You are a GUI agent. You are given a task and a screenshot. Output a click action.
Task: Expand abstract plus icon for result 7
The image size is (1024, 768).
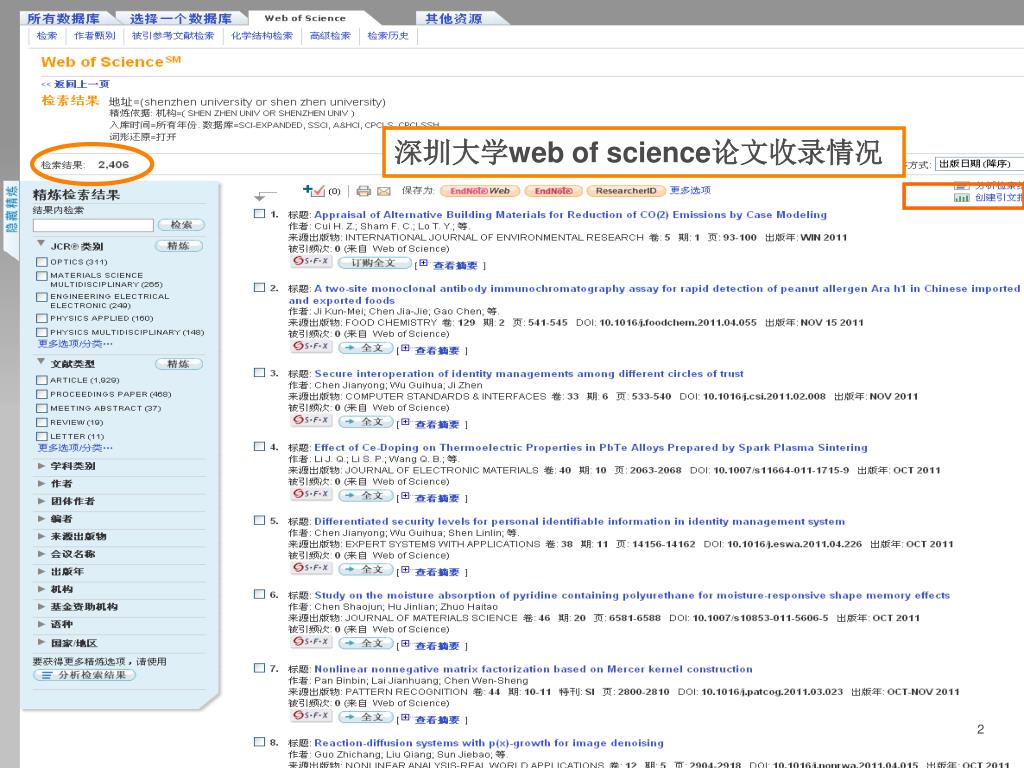[406, 717]
